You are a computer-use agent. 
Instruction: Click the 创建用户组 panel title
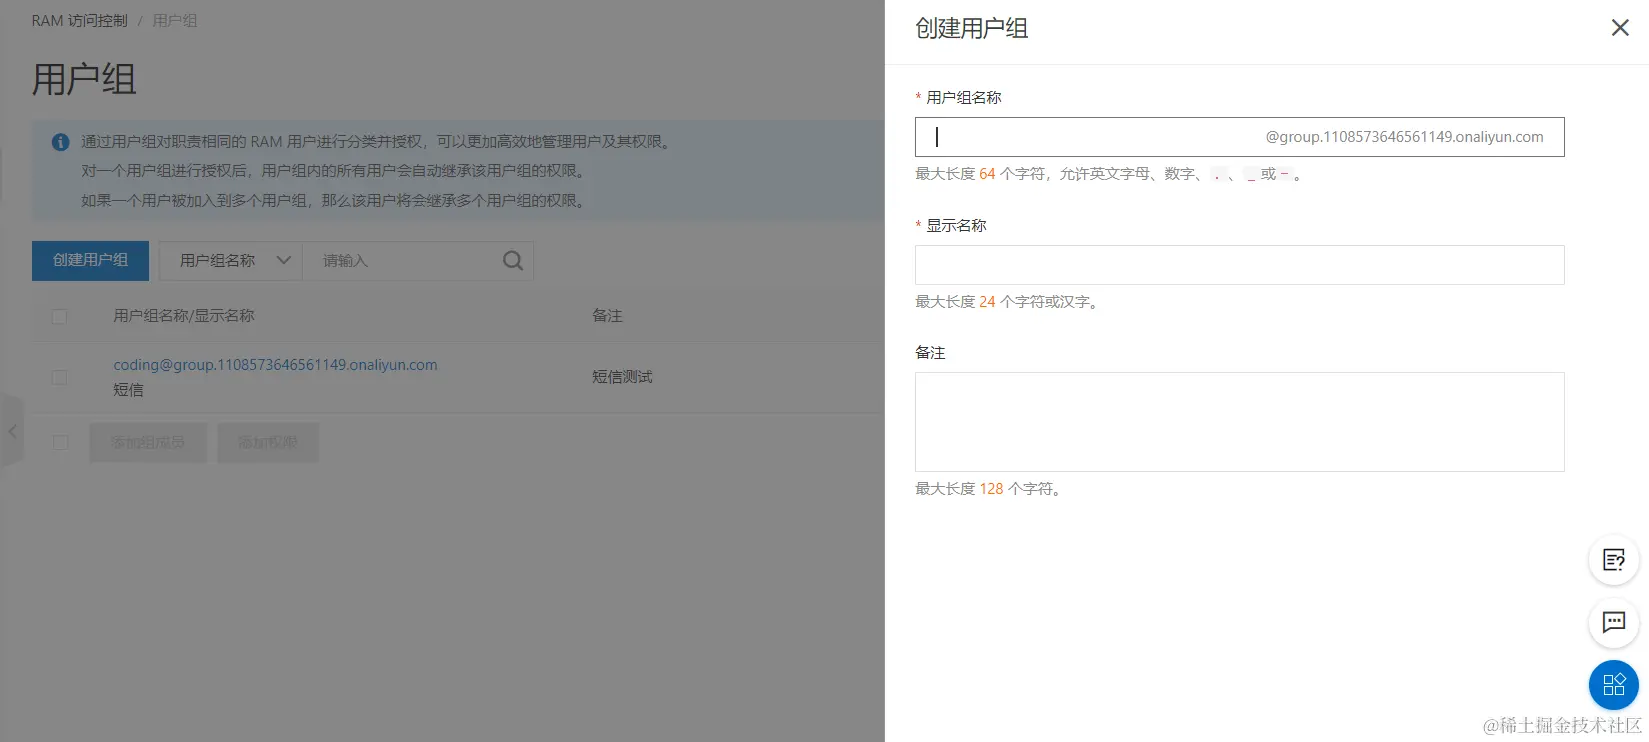[x=972, y=28]
